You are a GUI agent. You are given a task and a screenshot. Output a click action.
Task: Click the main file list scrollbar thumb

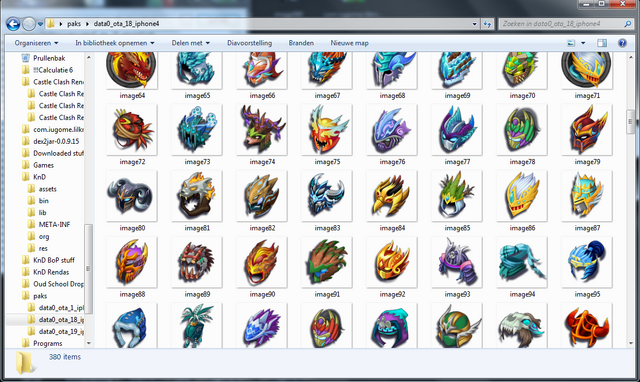click(631, 121)
